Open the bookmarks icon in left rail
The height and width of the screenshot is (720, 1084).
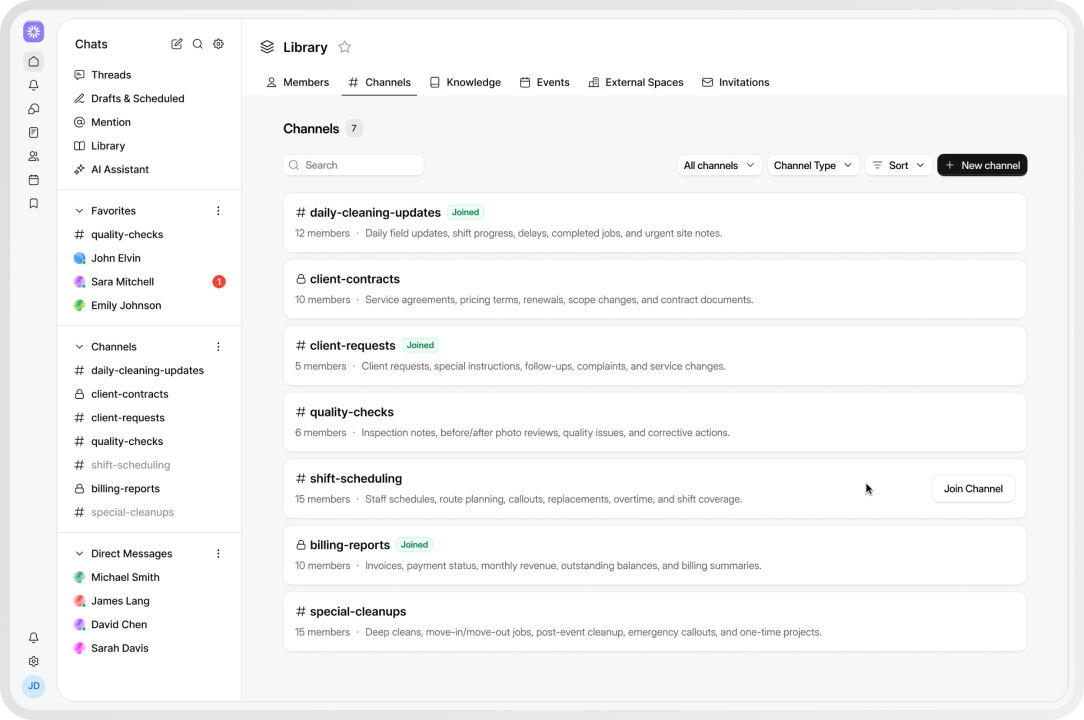33,203
